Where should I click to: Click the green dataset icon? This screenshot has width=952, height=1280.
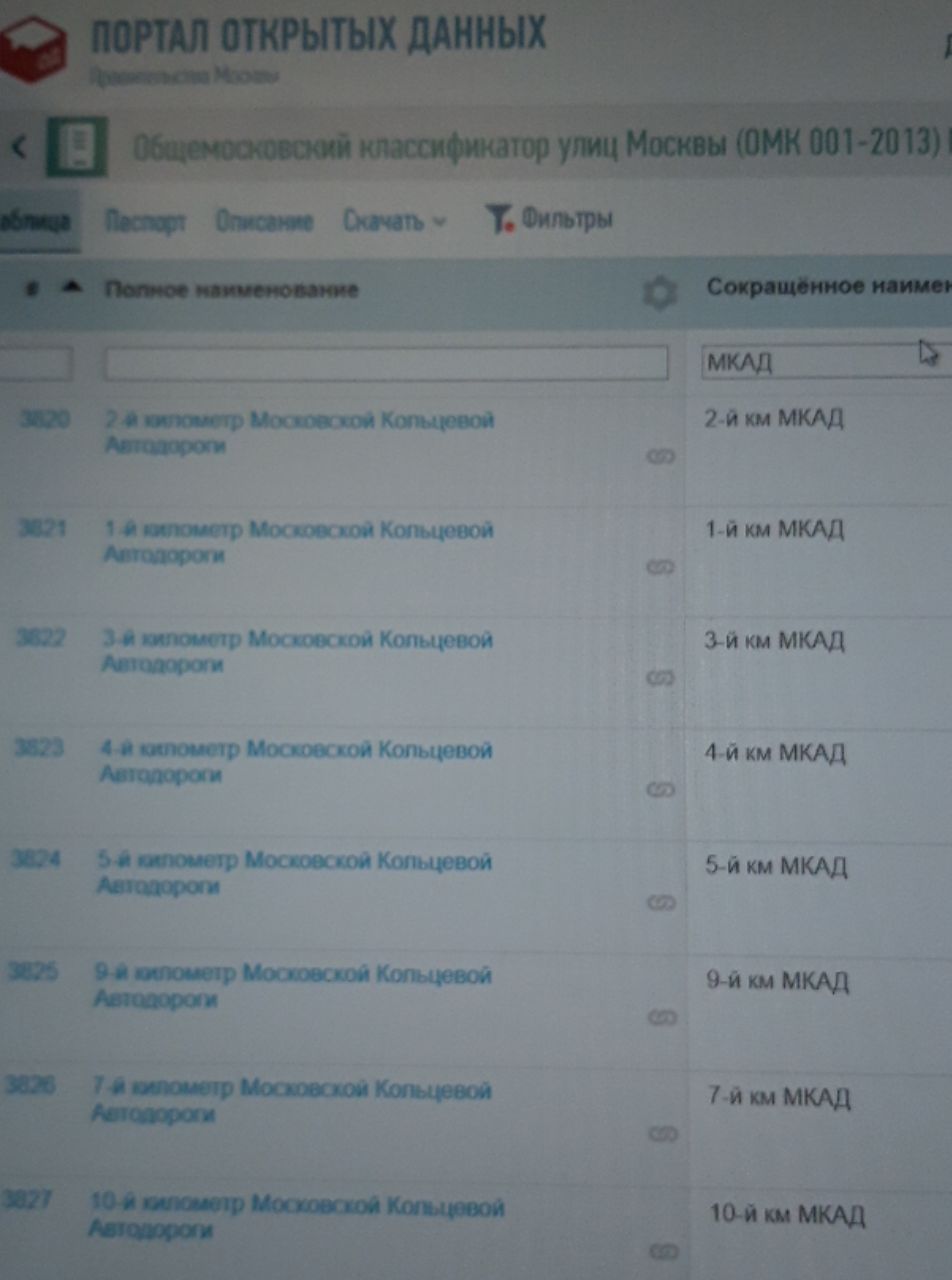[79, 147]
